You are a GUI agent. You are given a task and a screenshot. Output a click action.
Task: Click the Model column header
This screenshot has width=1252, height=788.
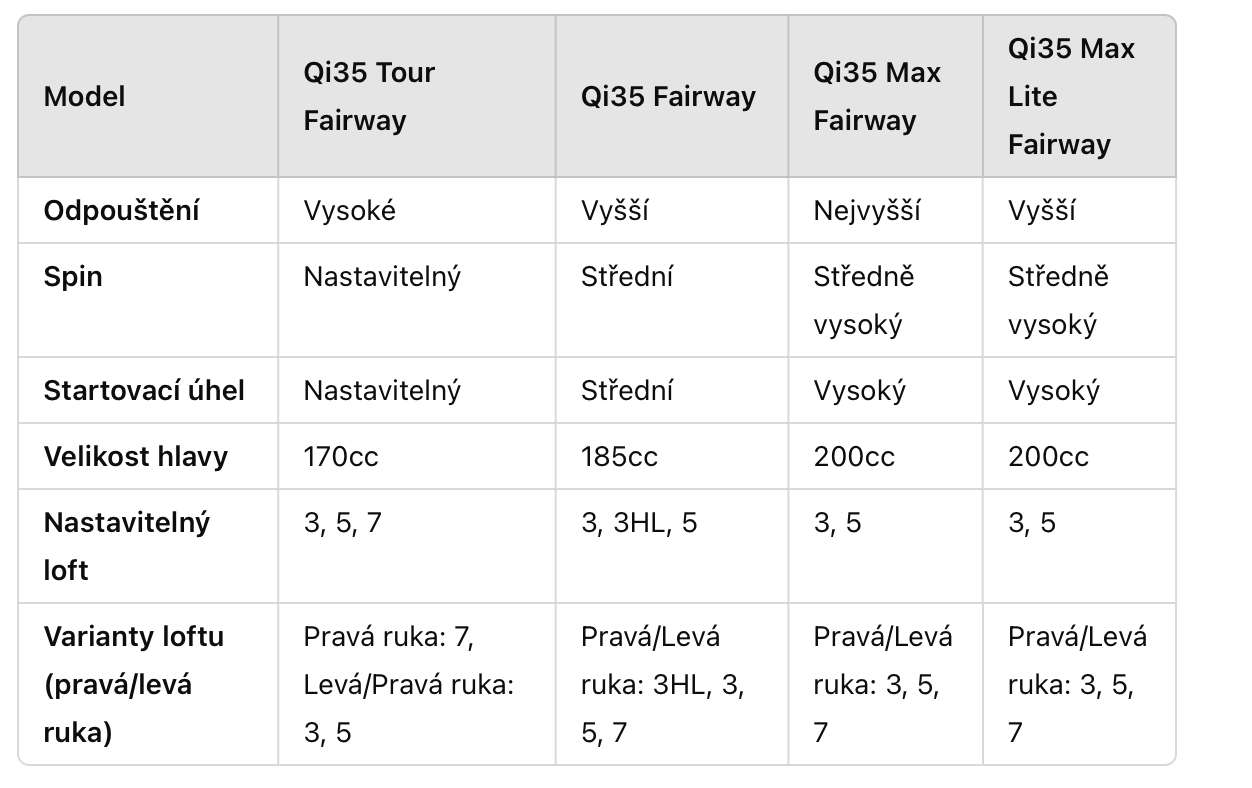click(x=85, y=97)
